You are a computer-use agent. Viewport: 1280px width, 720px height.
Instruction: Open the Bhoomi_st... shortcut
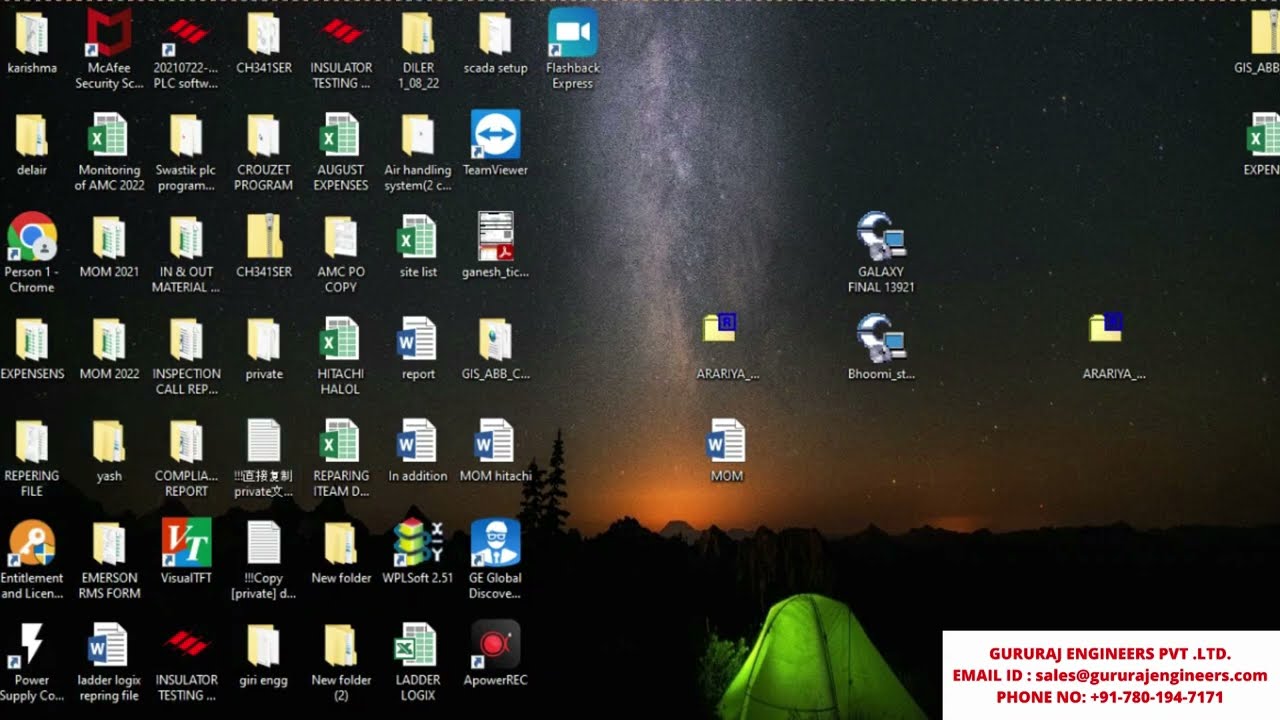[x=881, y=348]
